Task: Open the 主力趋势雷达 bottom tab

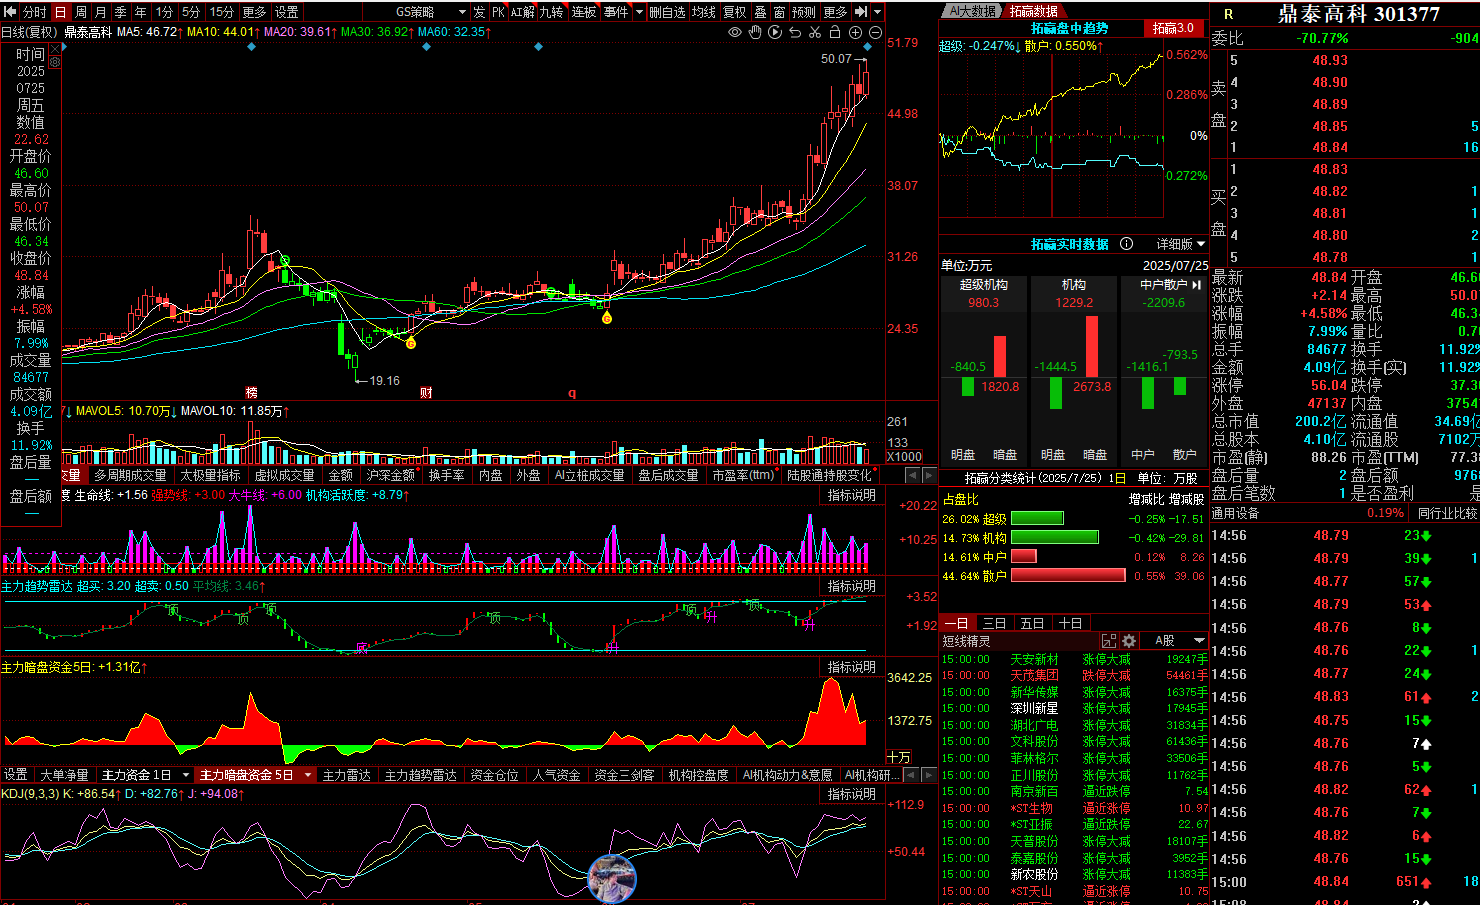Action: coord(420,775)
